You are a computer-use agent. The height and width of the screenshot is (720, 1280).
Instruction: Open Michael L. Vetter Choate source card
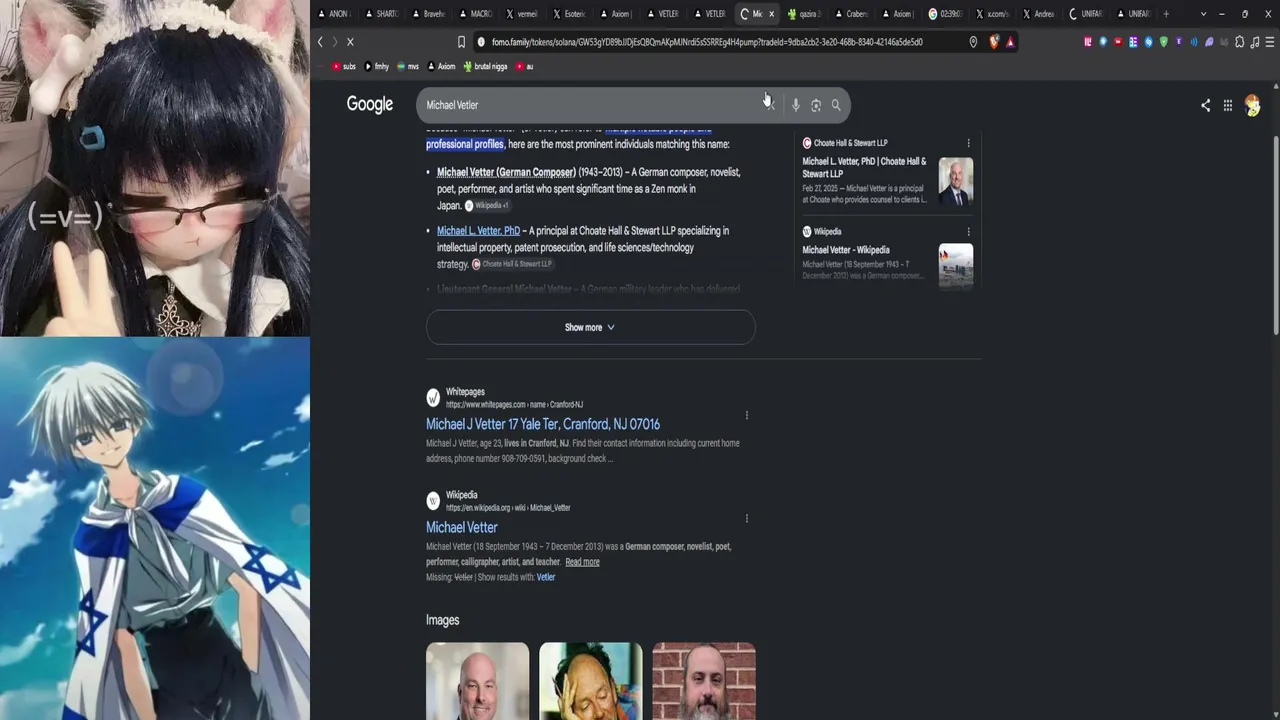(865, 168)
